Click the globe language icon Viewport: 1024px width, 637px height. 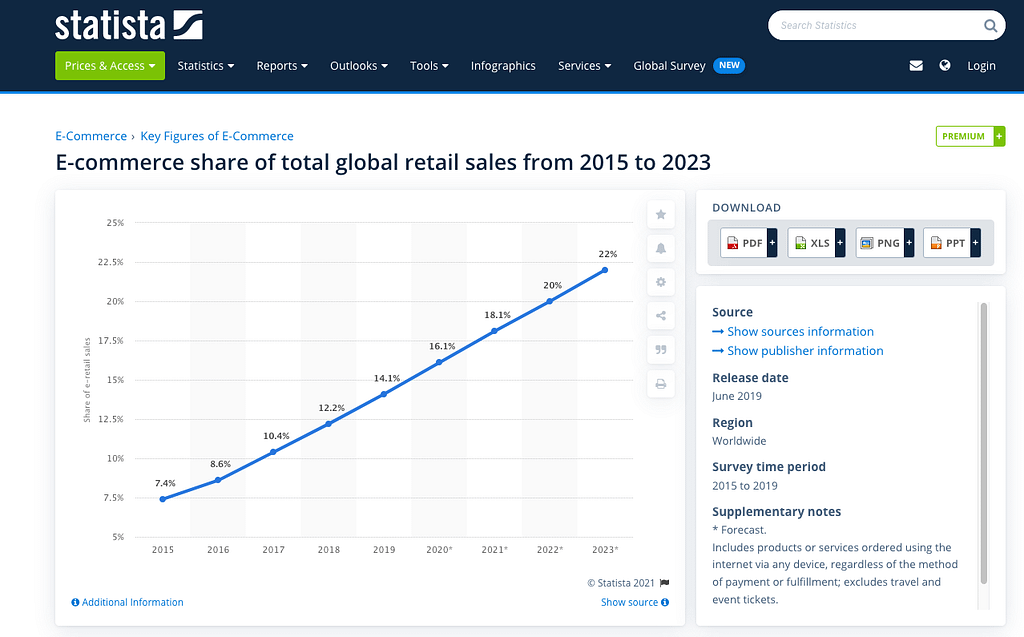tap(944, 65)
